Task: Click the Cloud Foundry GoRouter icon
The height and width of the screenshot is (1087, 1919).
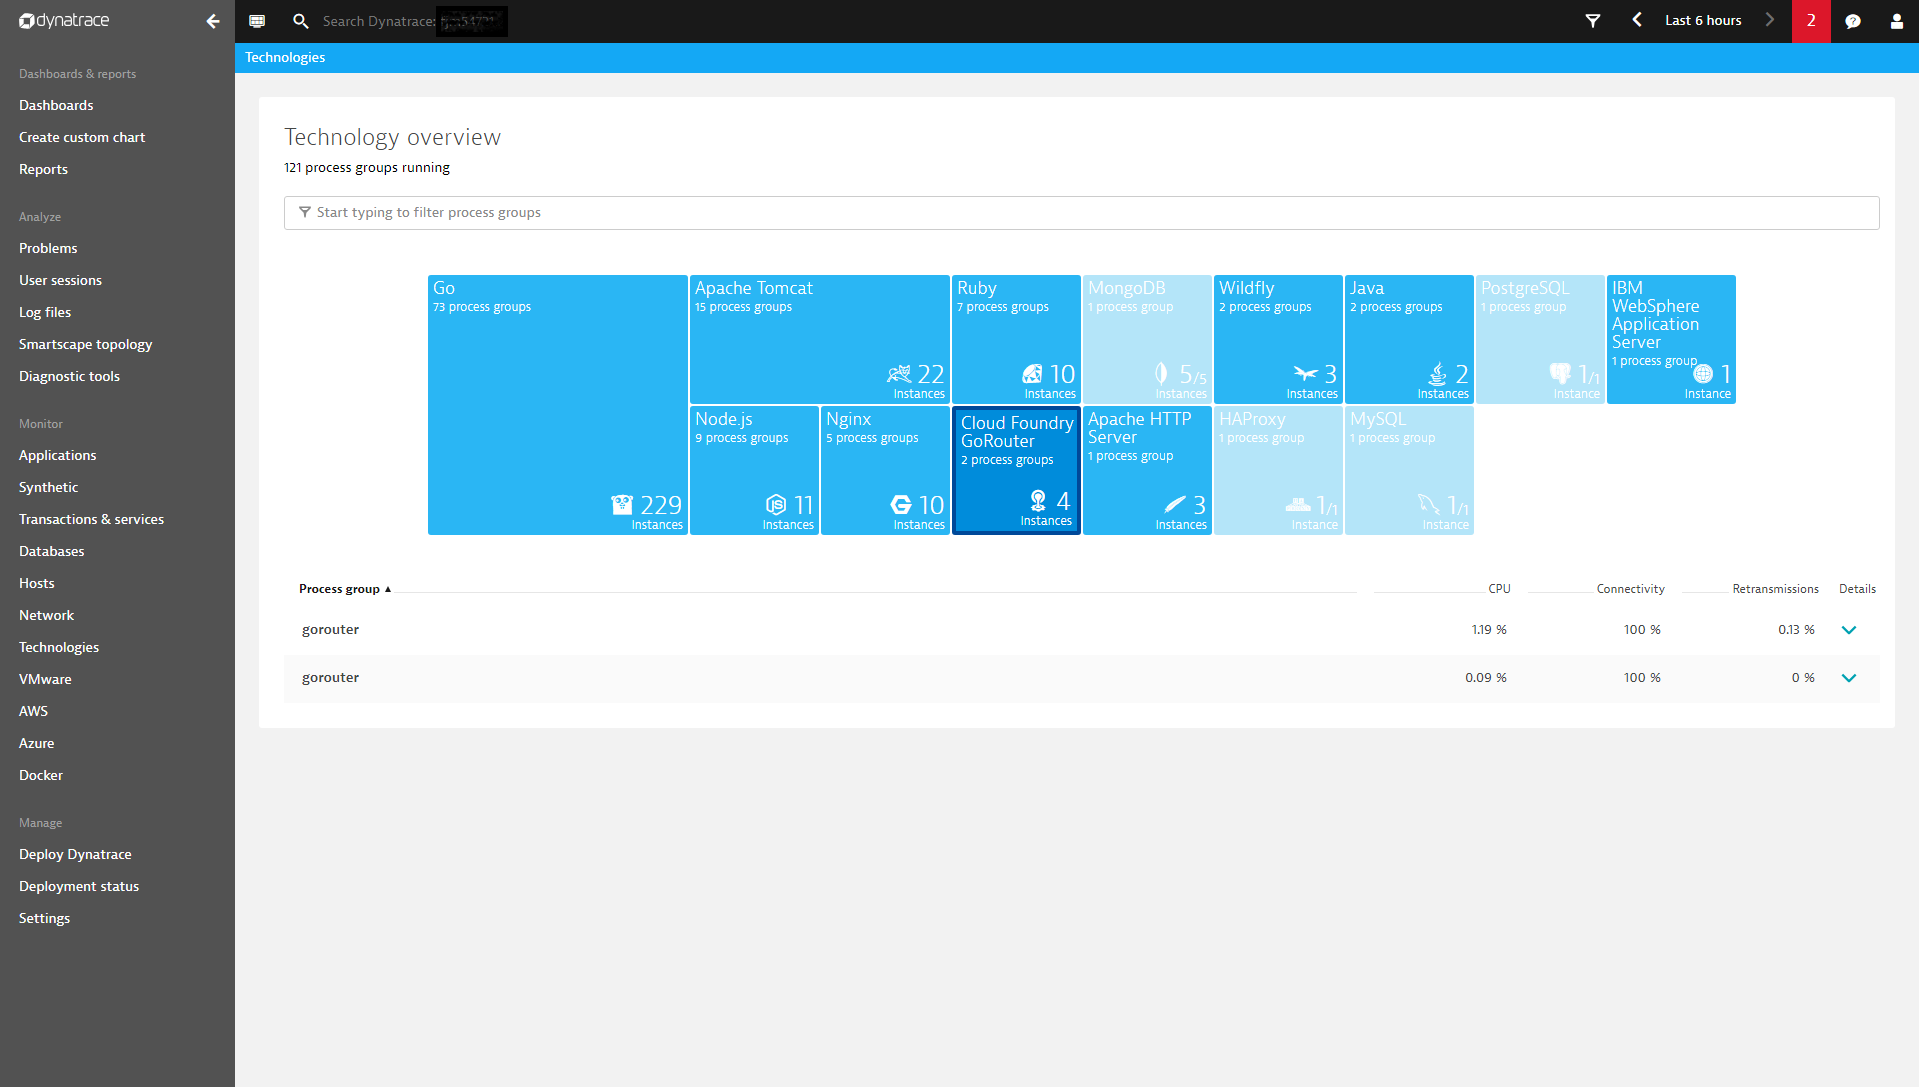Action: (x=1038, y=501)
